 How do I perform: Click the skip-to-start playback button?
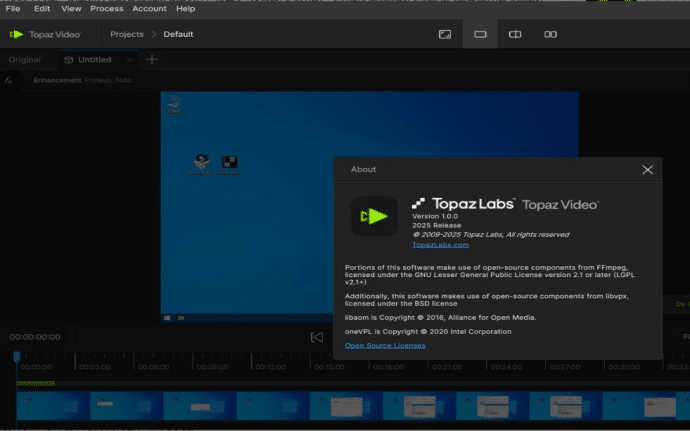coord(317,337)
